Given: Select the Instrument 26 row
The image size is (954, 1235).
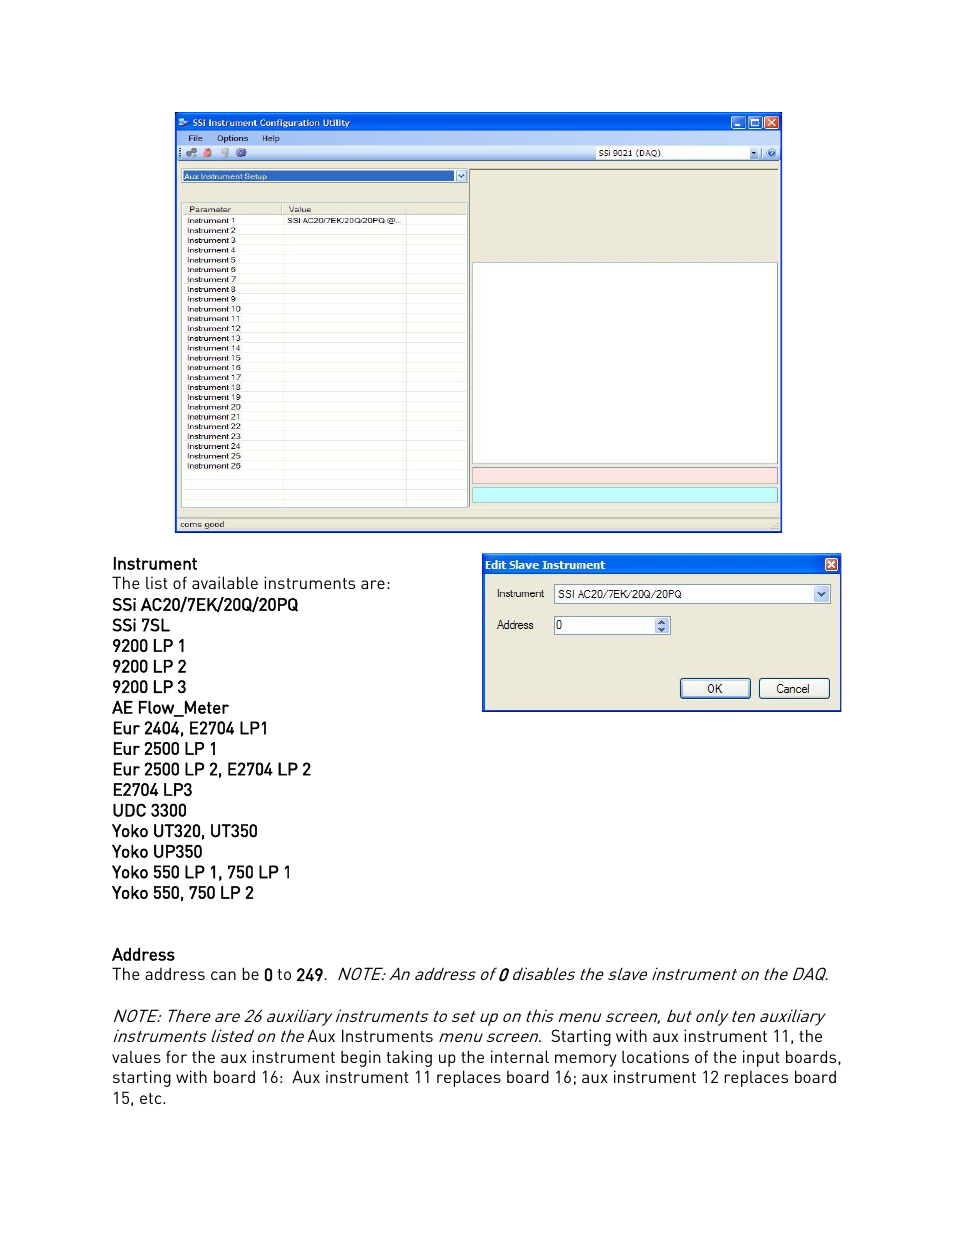Looking at the screenshot, I should (324, 465).
